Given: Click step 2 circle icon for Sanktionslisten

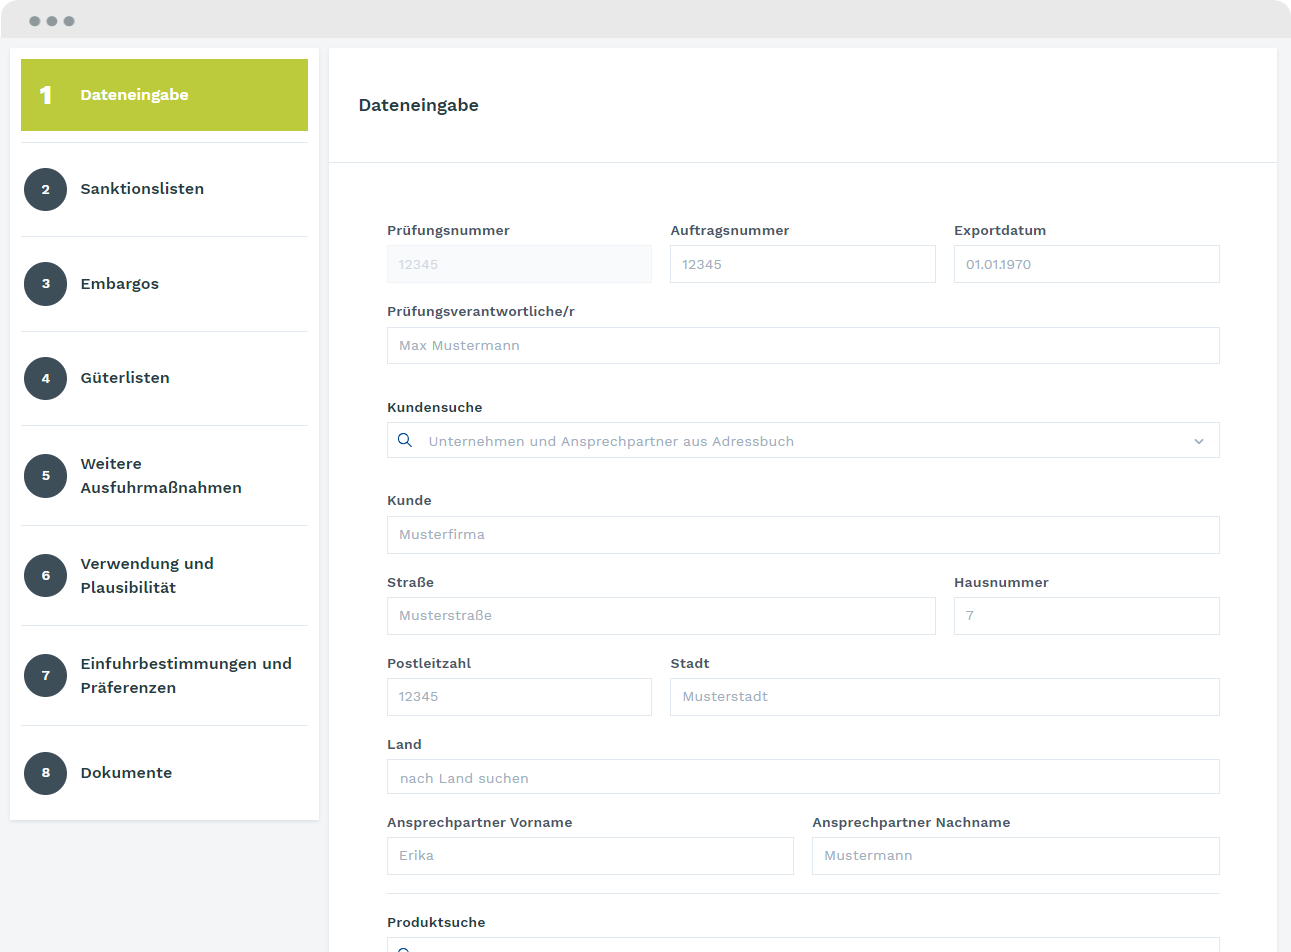Looking at the screenshot, I should click(45, 189).
